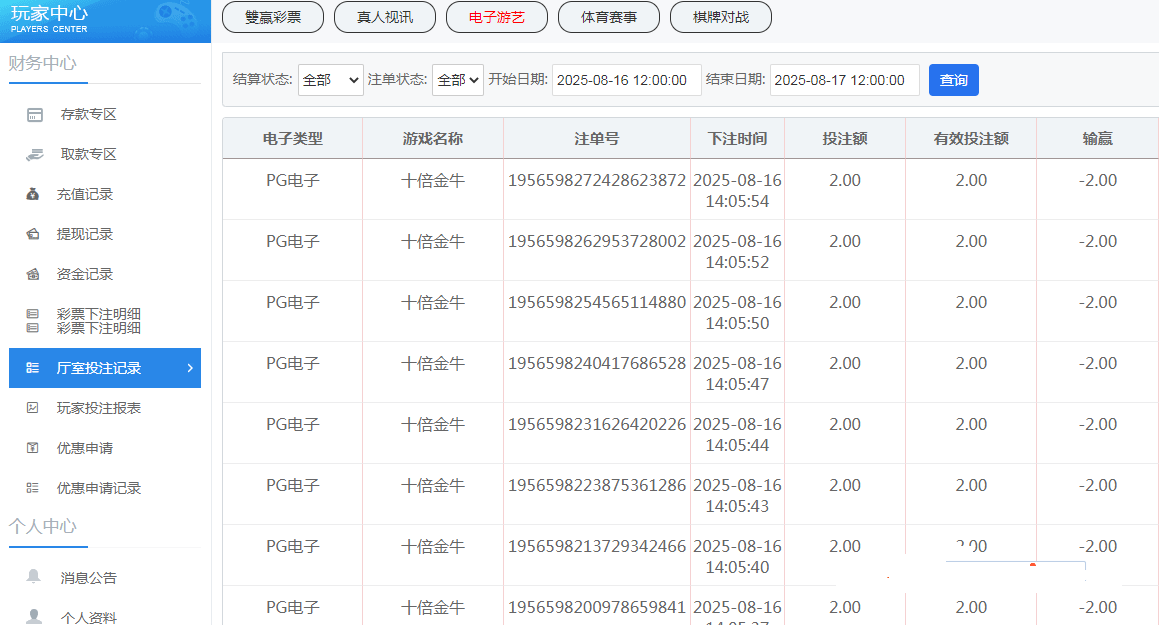Open 优惠申请记录 in the sidebar

(99, 488)
